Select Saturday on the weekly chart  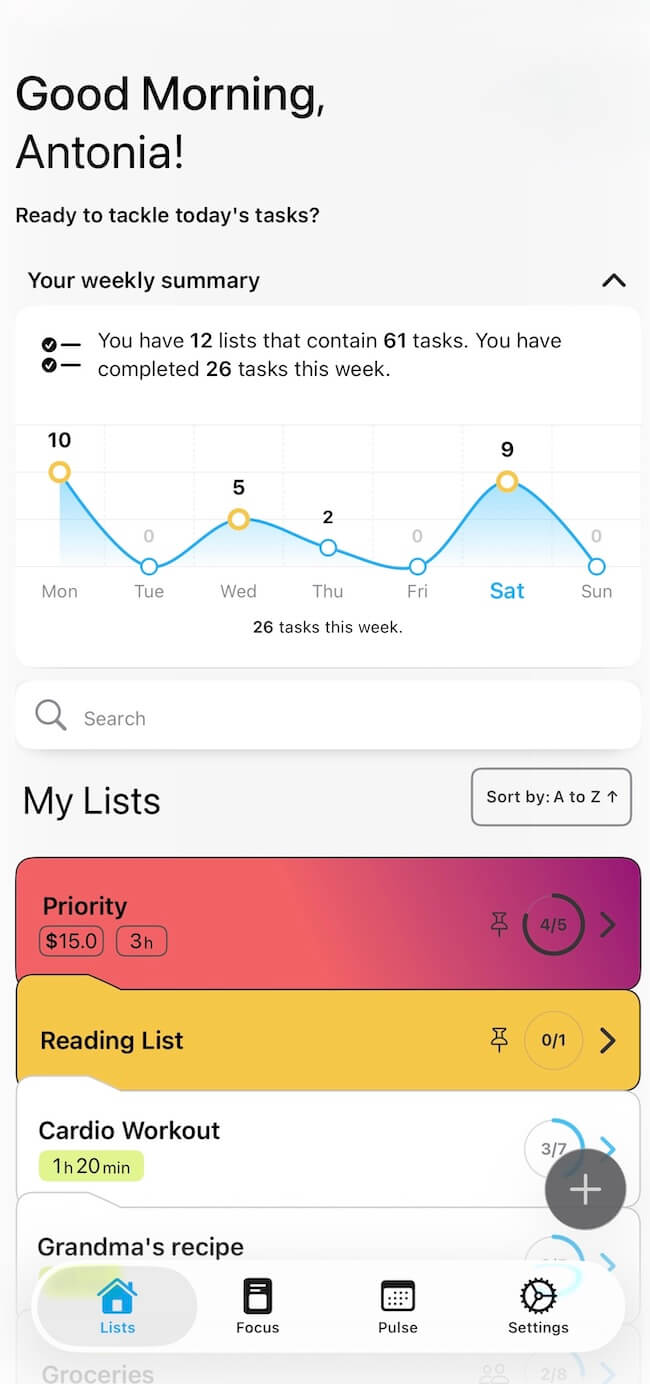[507, 591]
